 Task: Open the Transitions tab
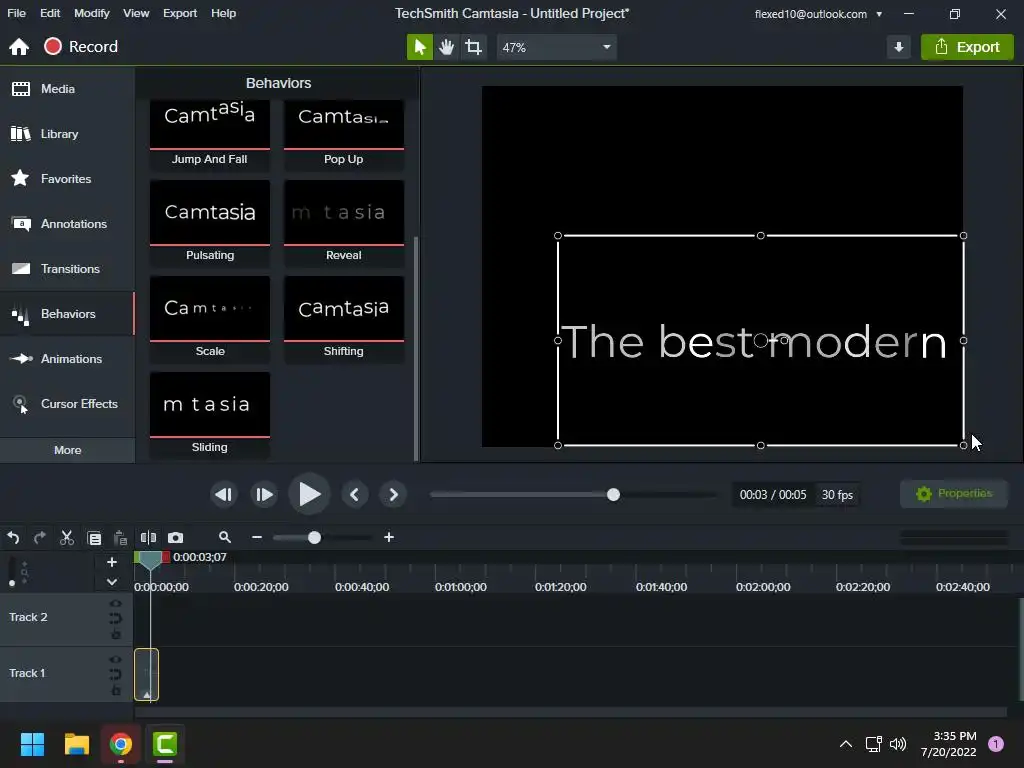pos(67,269)
